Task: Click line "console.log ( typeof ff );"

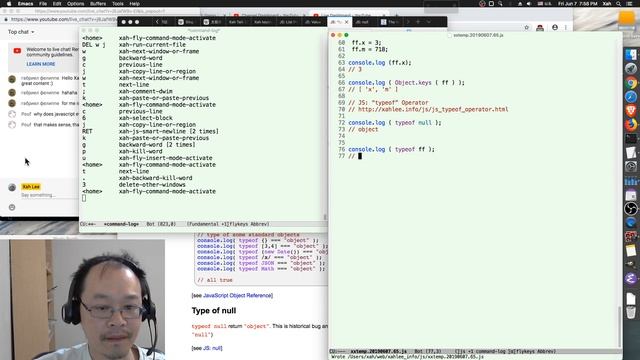Action: point(391,149)
